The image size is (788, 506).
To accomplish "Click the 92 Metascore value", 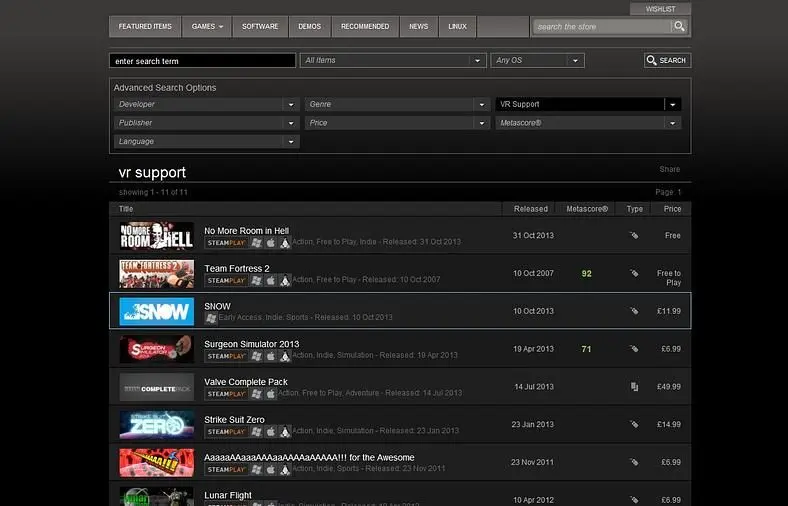I will tap(586, 273).
